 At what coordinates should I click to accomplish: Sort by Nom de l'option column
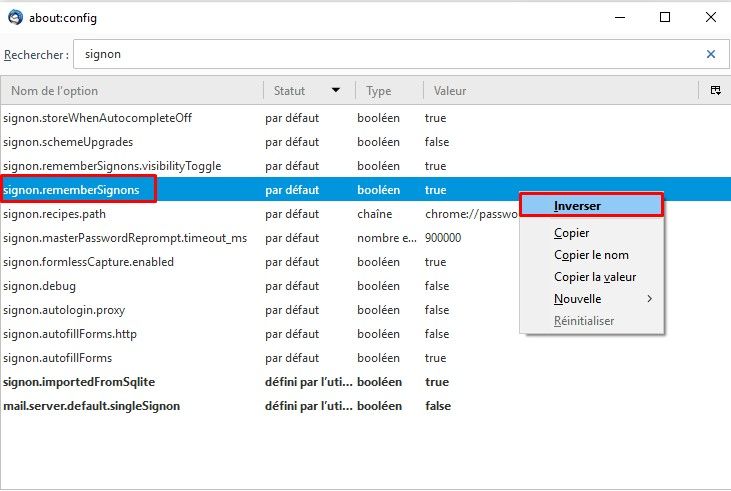pos(132,90)
